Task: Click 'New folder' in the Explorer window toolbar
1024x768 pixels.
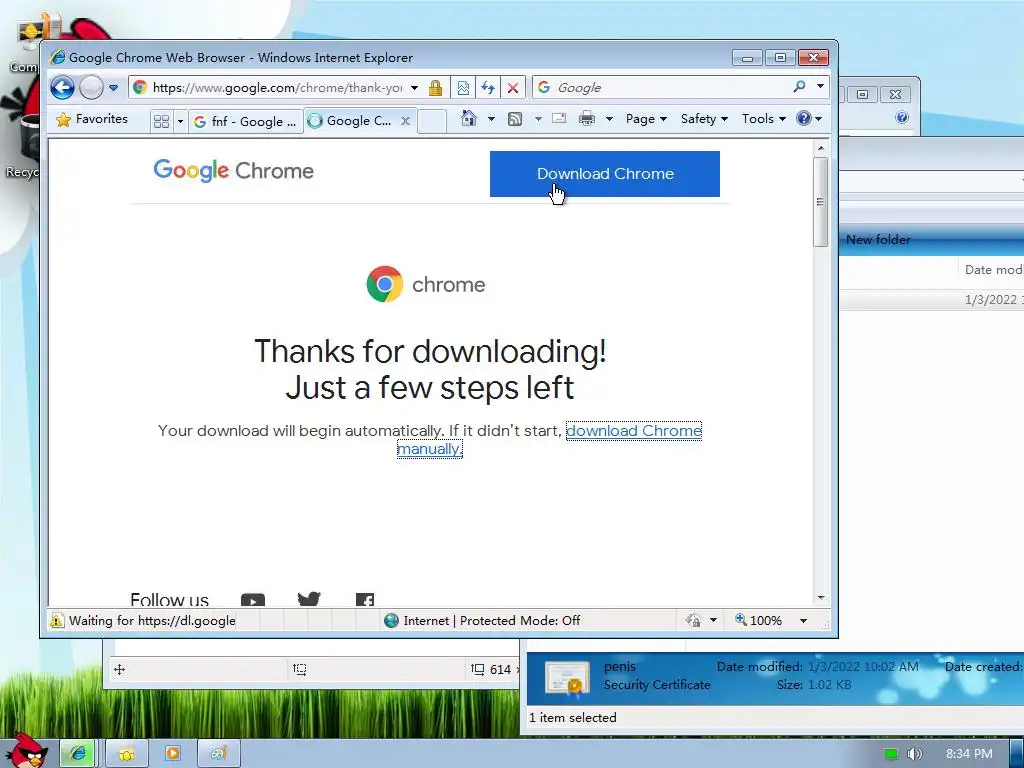Action: [878, 240]
